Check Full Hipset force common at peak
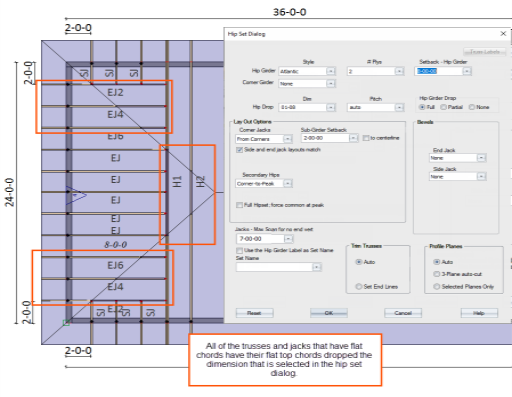Image resolution: width=512 pixels, height=397 pixels. tap(239, 205)
